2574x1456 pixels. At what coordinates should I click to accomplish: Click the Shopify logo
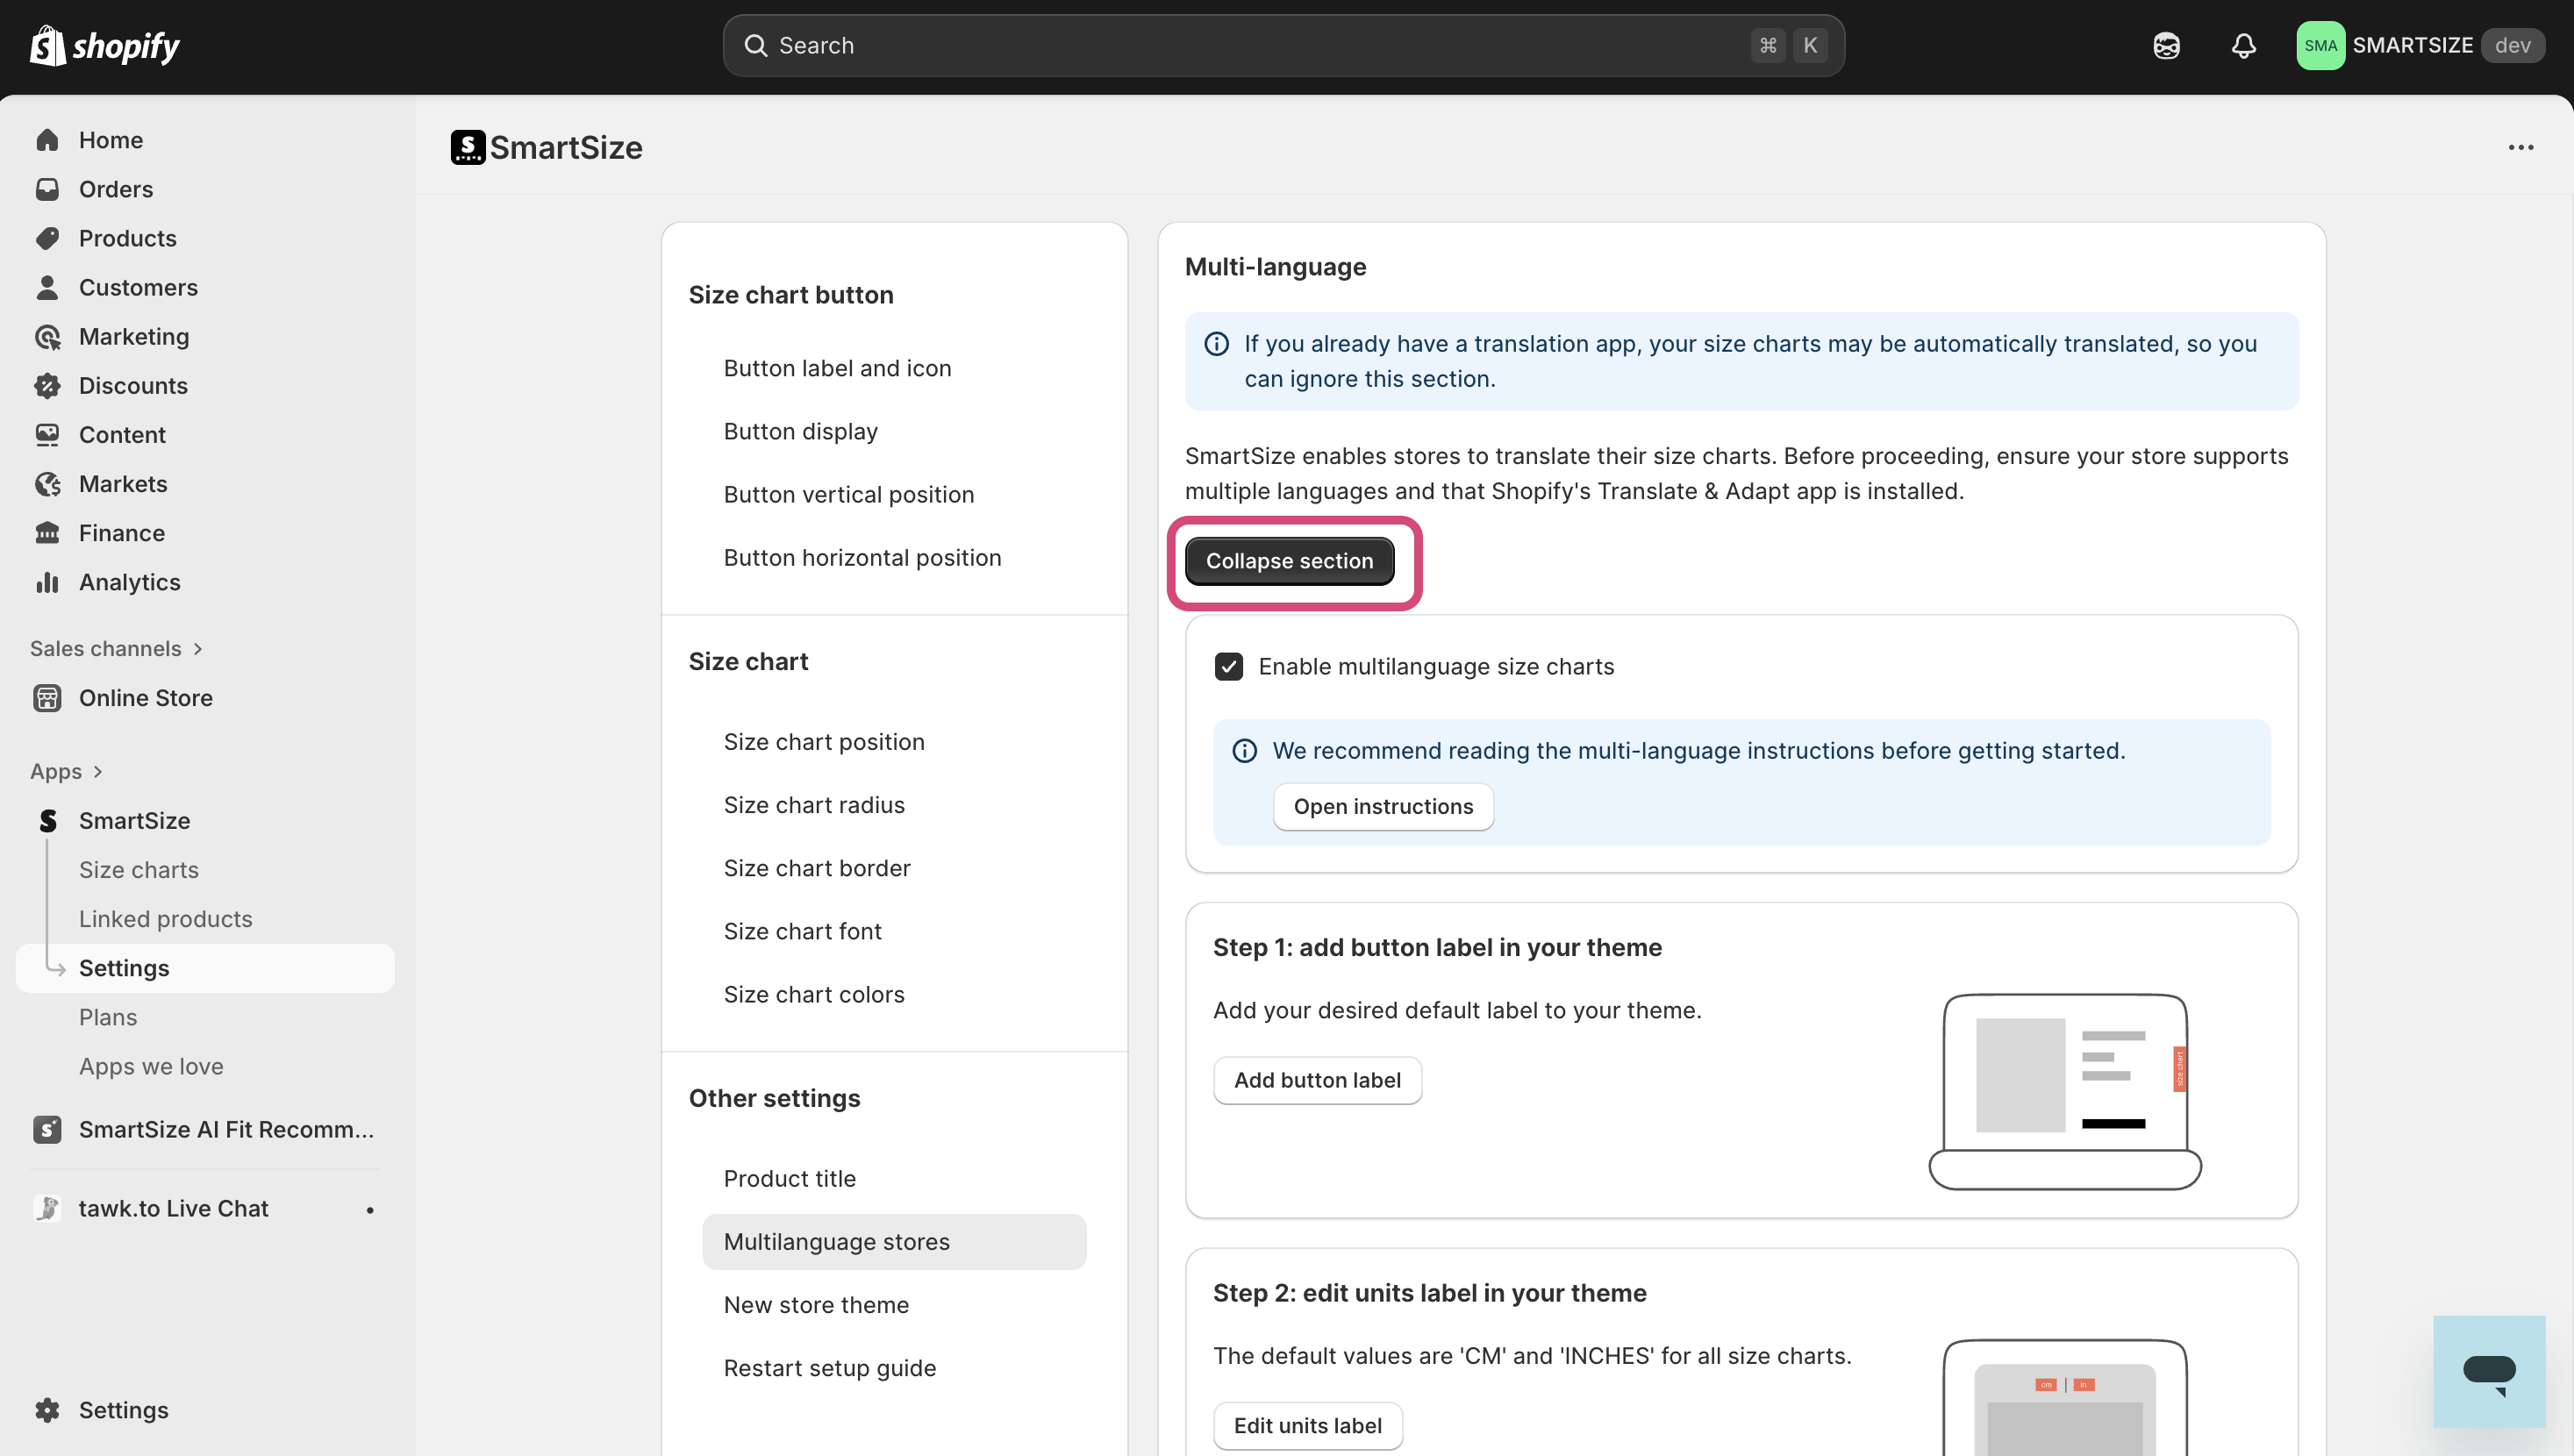click(104, 46)
